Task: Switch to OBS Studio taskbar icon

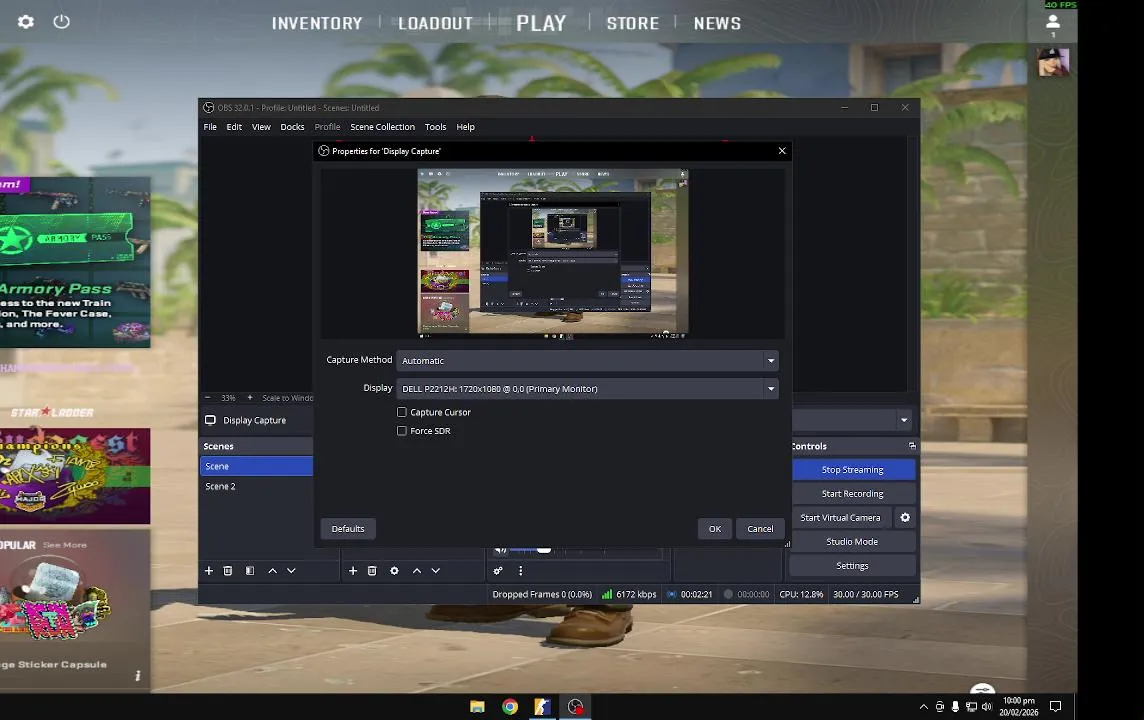Action: 576,706
